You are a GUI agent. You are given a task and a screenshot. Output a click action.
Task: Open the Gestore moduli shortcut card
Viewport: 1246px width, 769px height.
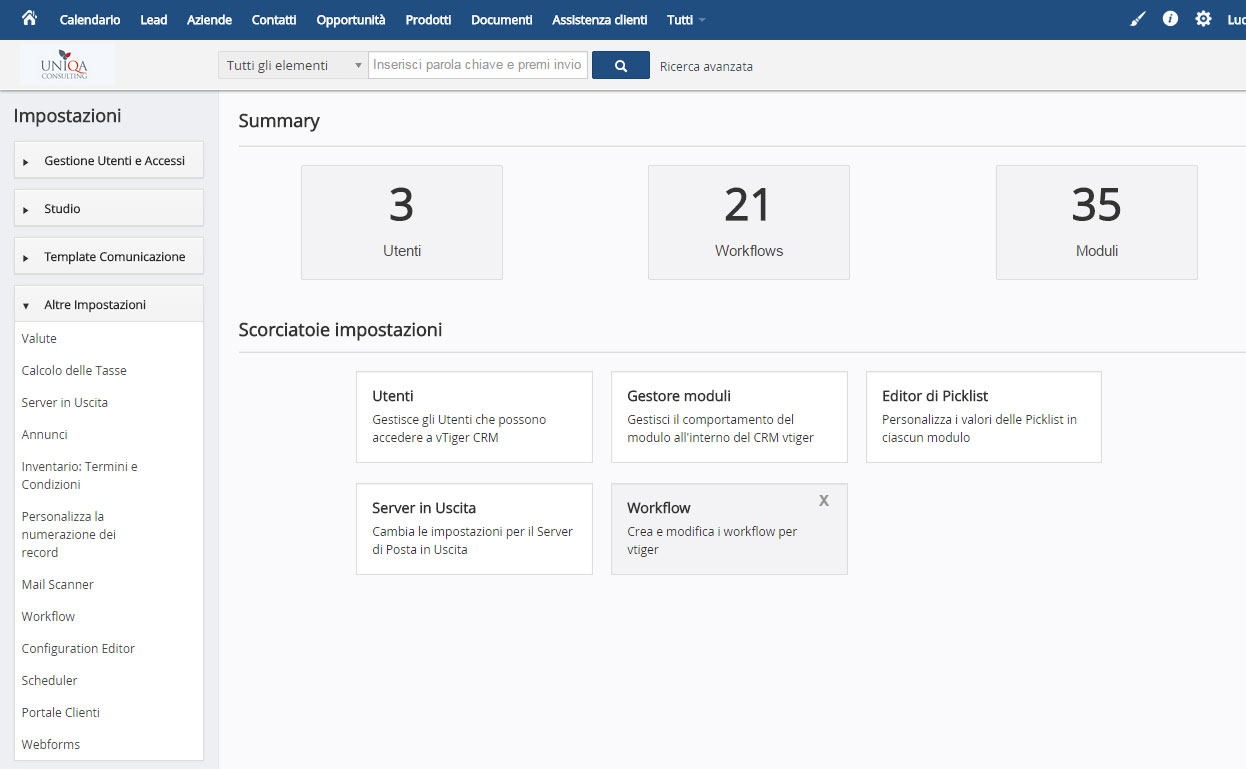pos(729,417)
